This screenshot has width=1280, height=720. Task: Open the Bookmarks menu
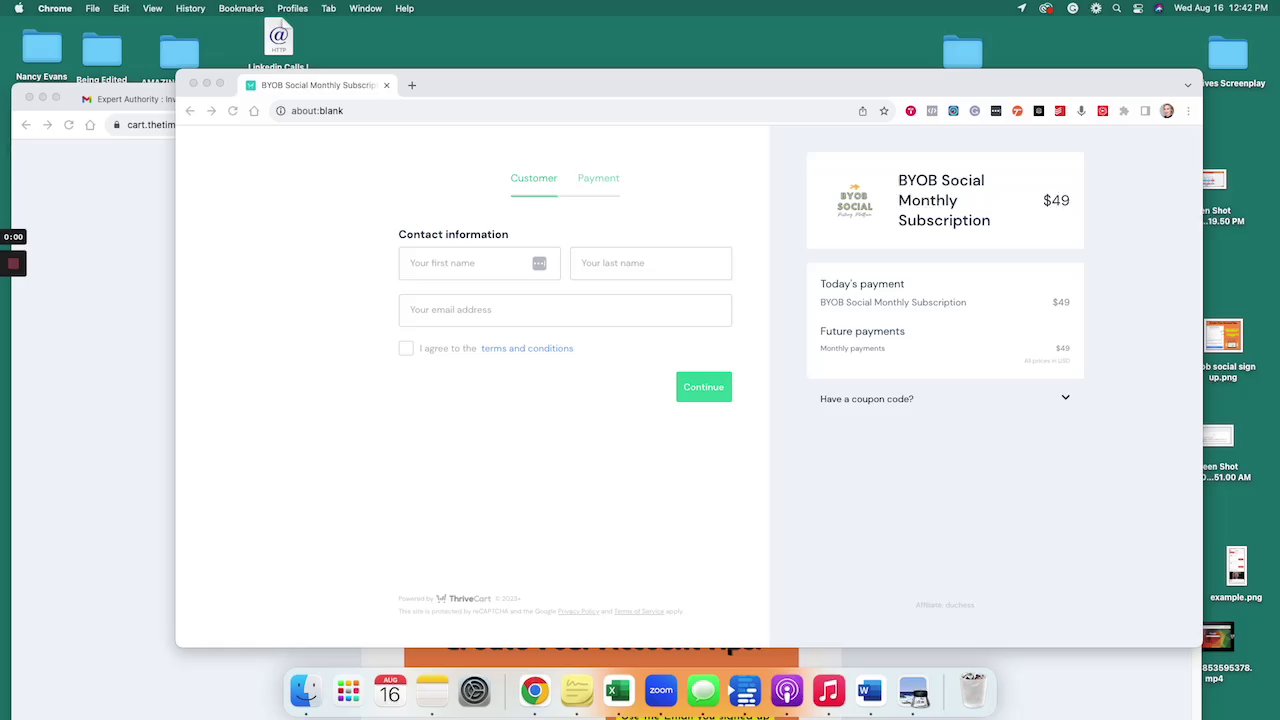[x=241, y=8]
